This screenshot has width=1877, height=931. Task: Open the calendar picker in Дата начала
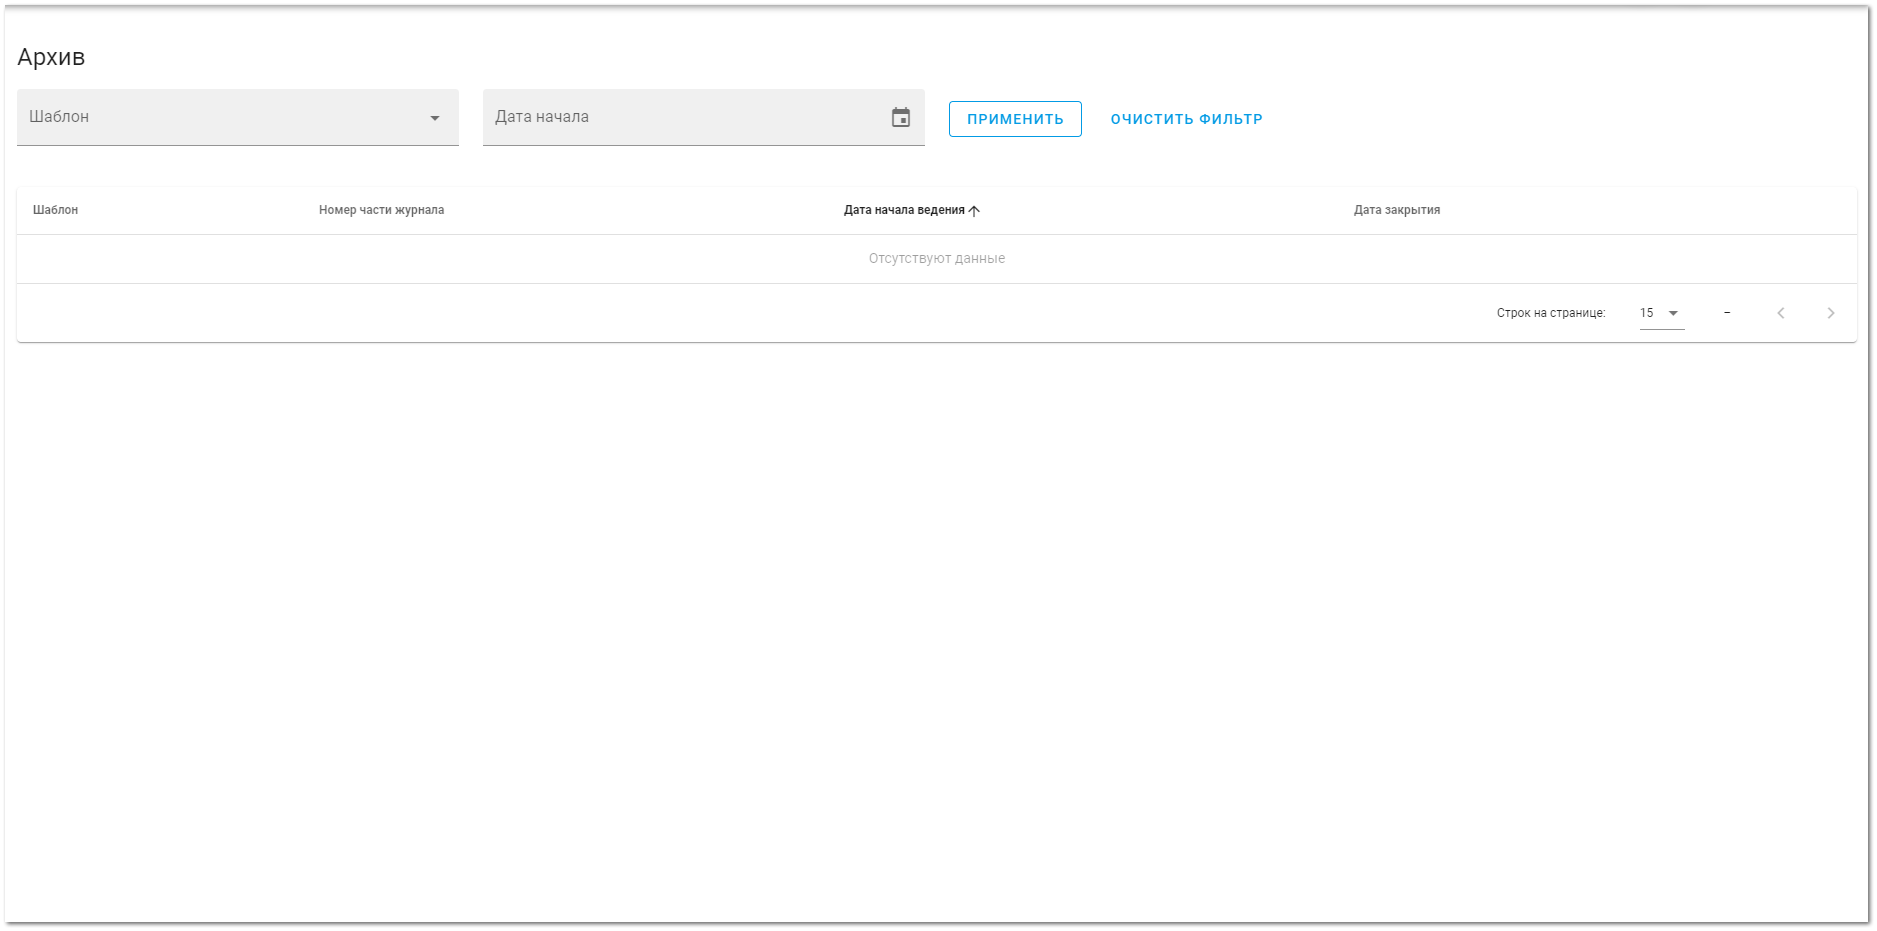click(x=900, y=118)
